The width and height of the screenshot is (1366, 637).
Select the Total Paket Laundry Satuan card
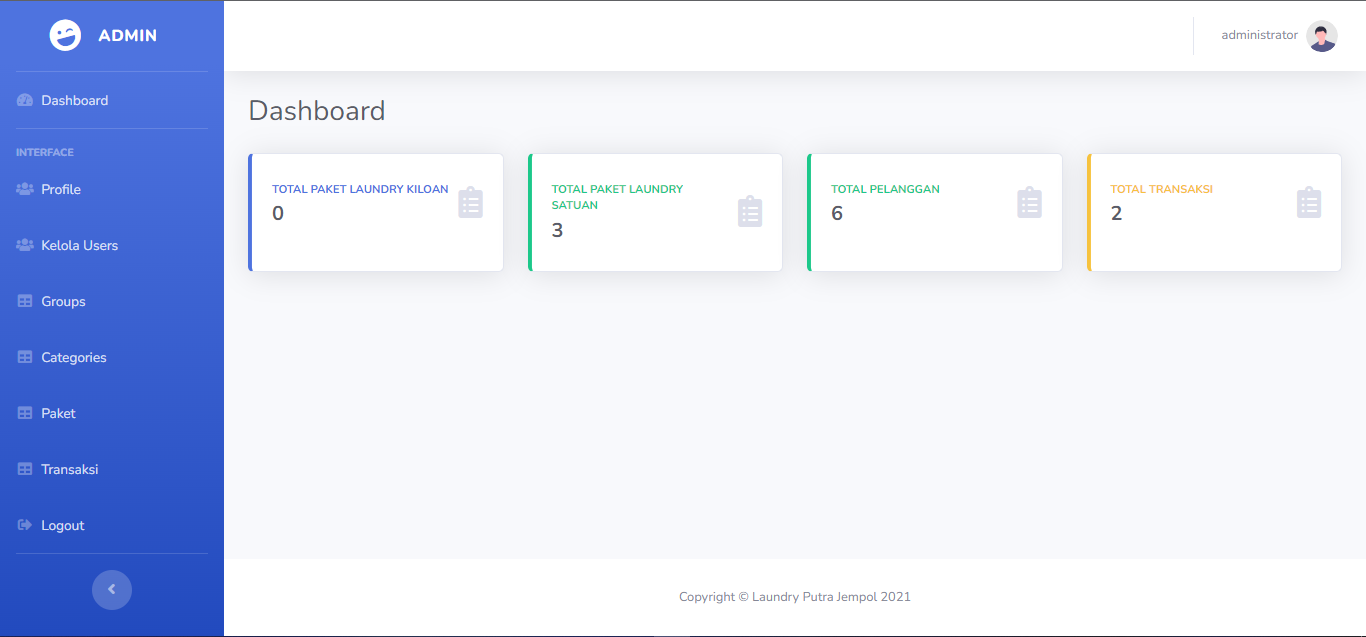[x=655, y=212]
